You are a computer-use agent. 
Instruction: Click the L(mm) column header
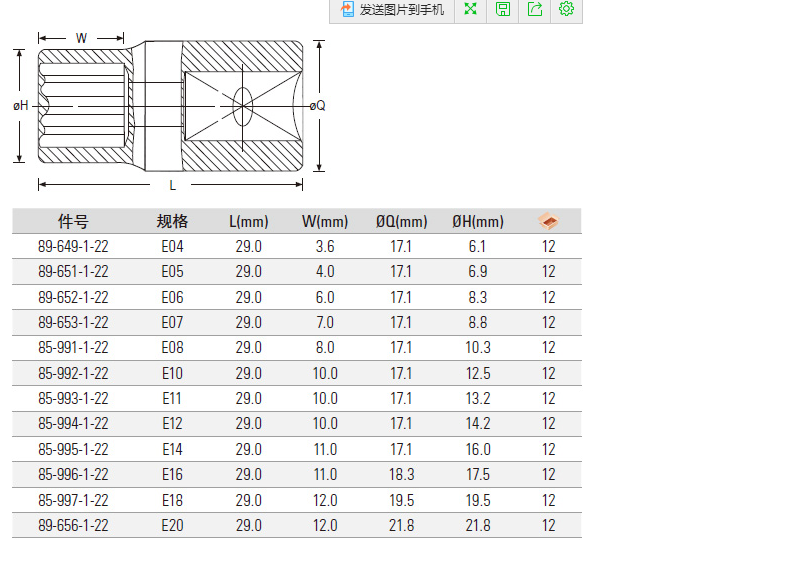pos(249,221)
